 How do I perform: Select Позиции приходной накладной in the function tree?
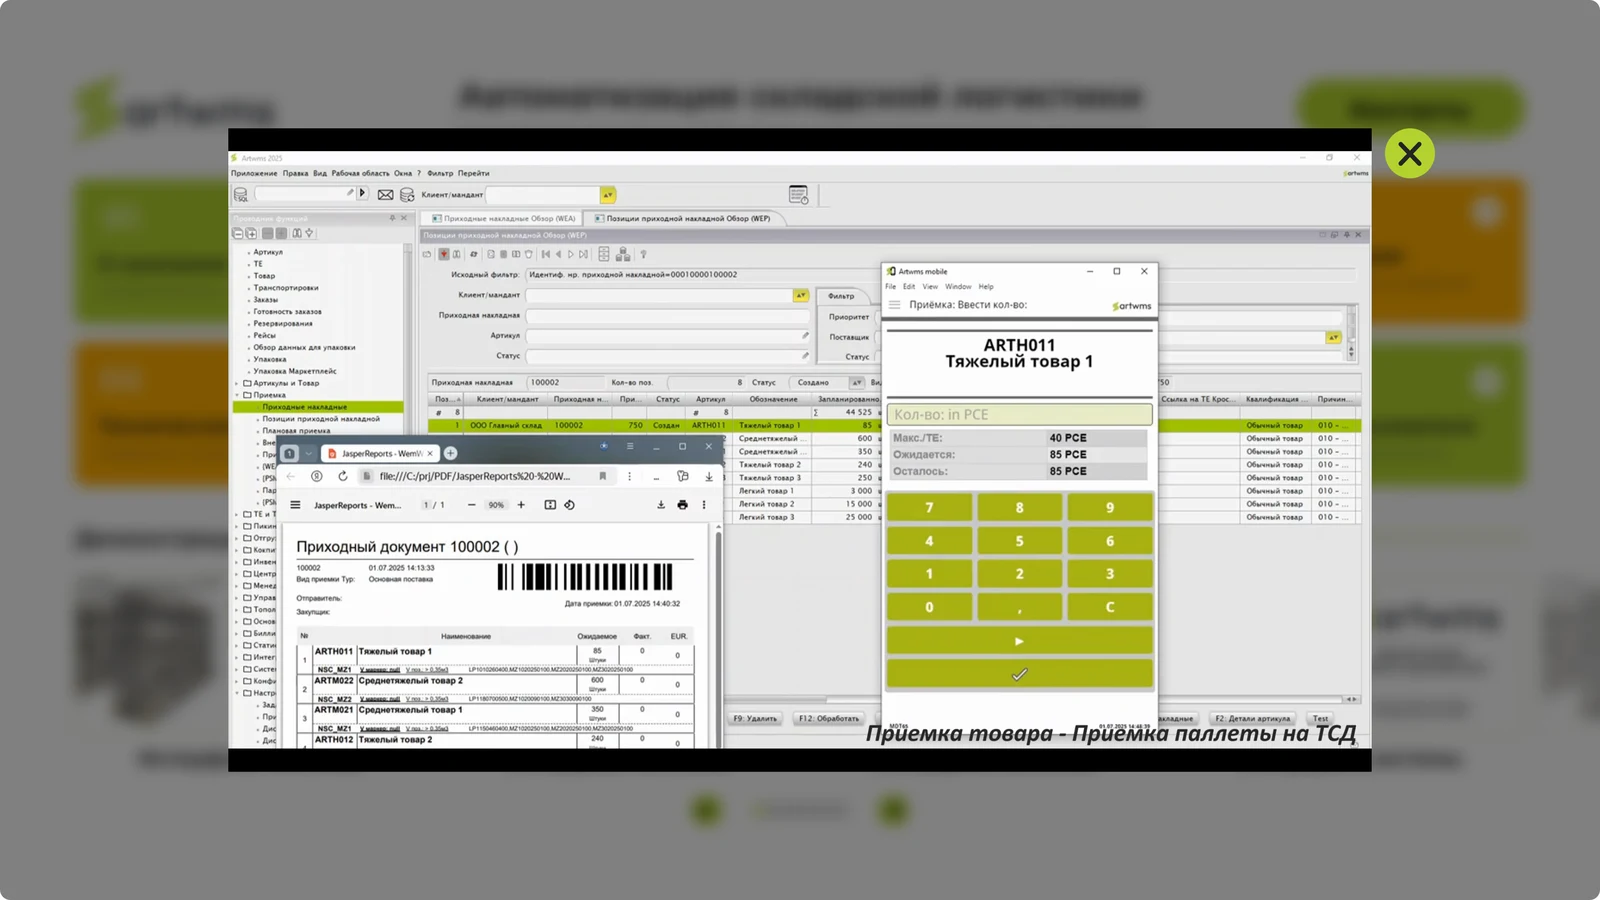(x=321, y=419)
